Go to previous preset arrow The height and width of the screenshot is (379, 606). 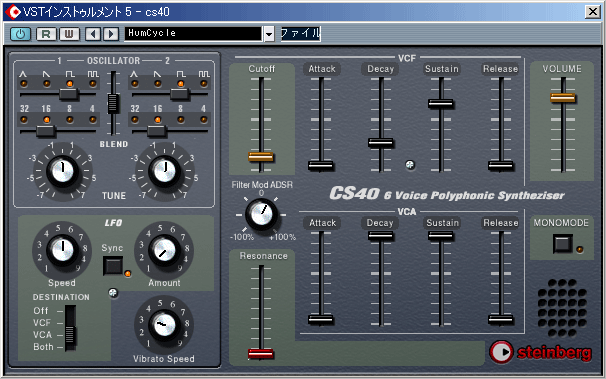[x=93, y=34]
